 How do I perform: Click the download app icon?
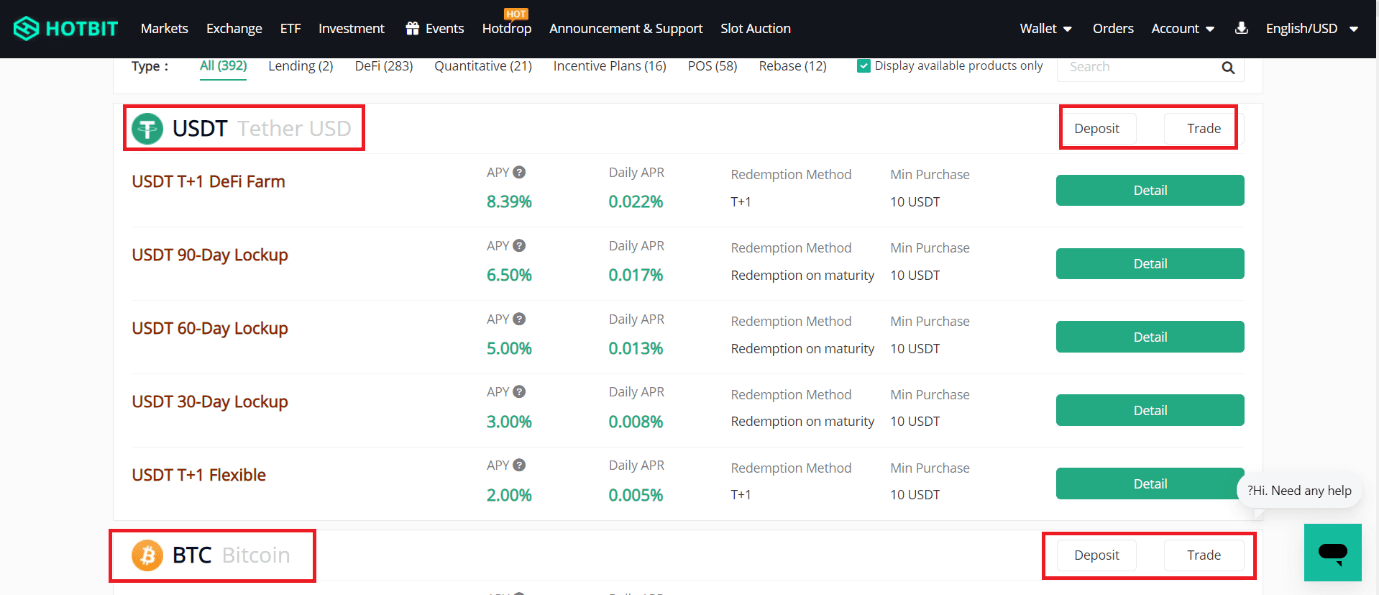(x=1241, y=28)
